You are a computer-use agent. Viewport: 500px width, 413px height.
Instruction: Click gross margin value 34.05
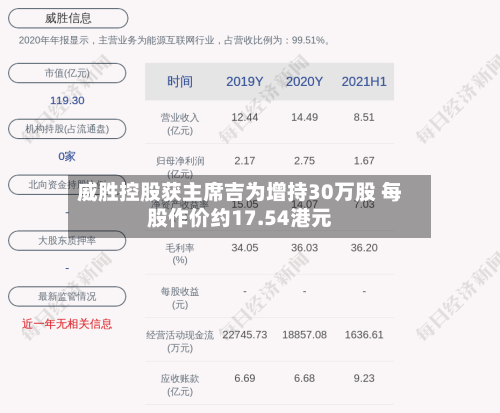point(245,248)
